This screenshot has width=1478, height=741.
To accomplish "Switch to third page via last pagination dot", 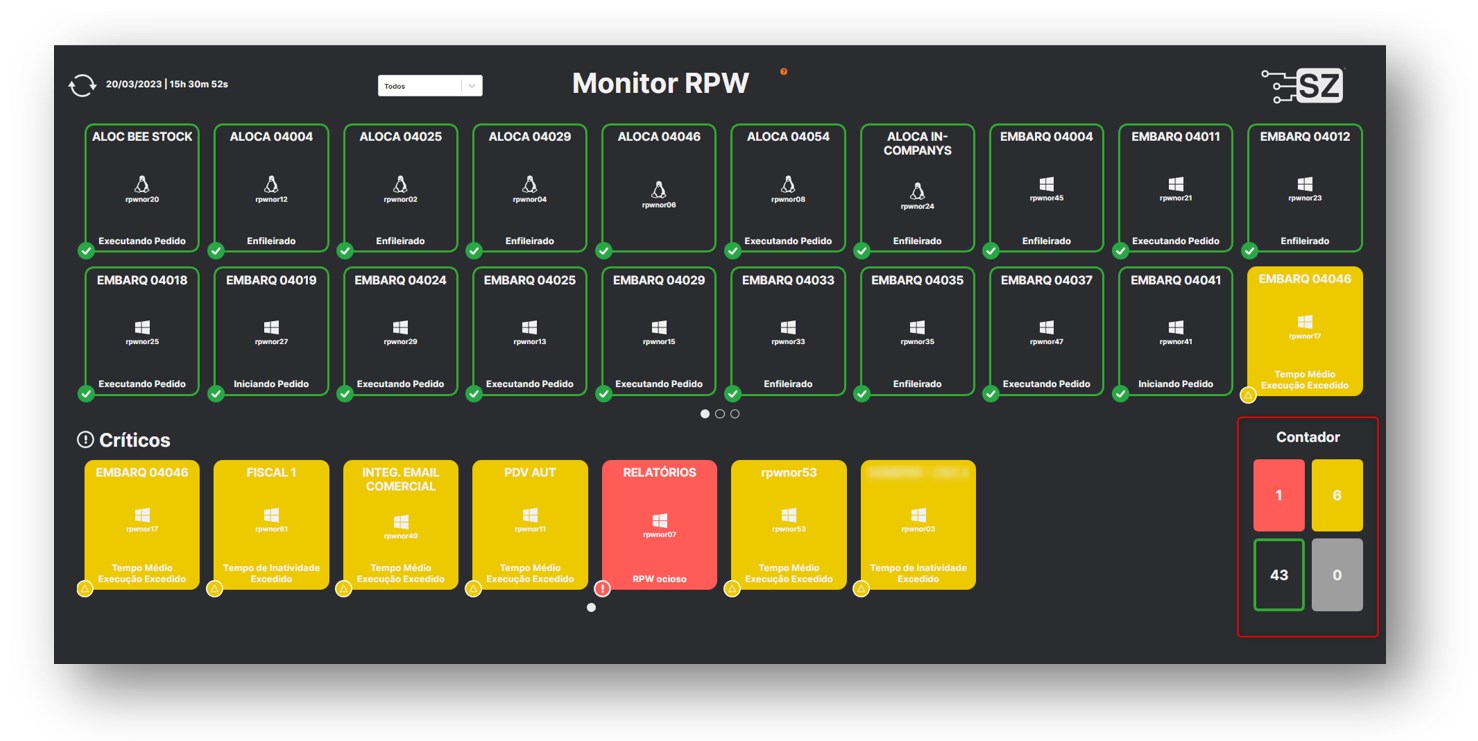I will click(735, 414).
